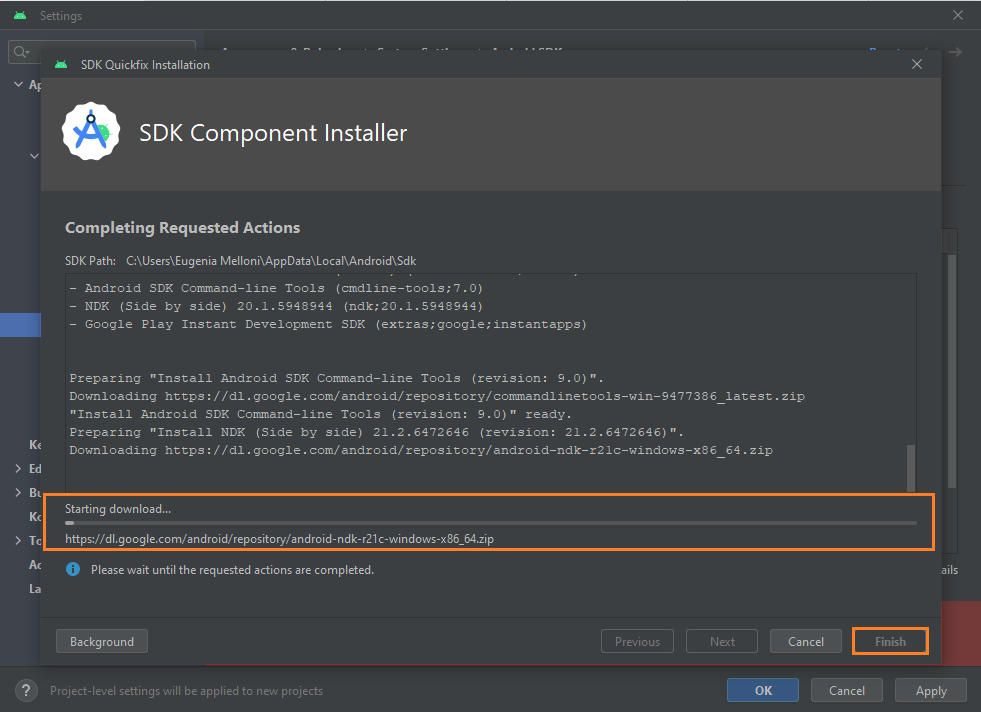Confirm Settings window with OK

[x=763, y=690]
